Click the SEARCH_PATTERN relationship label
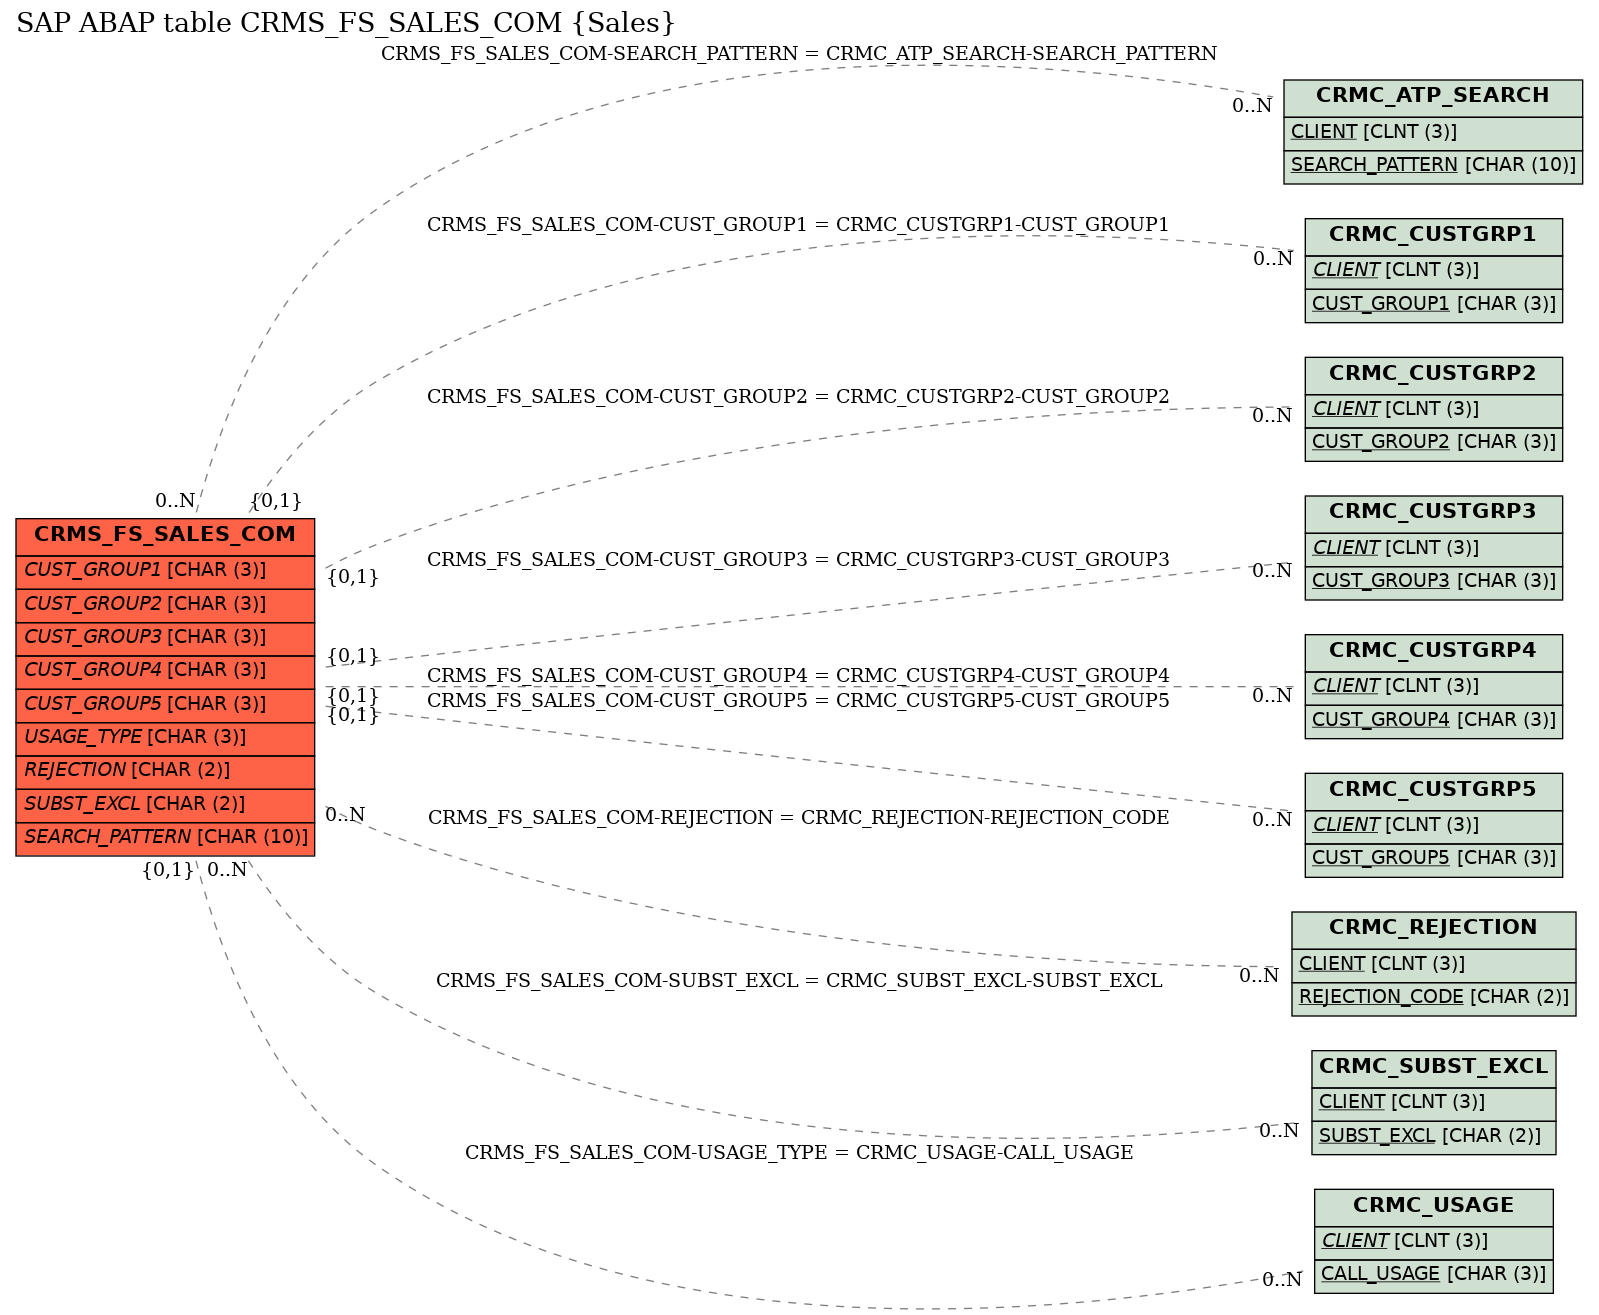Screen dimensions: 1599x1315 (x=799, y=54)
